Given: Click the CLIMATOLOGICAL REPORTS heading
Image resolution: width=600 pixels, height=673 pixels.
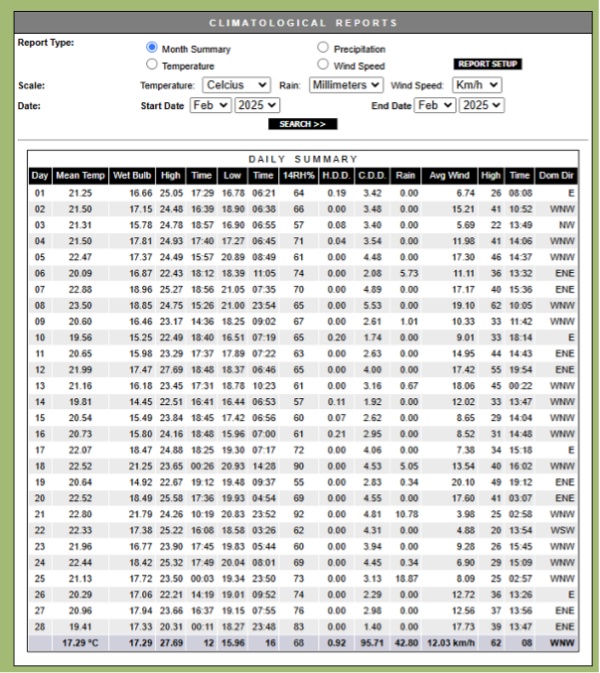Looking at the screenshot, I should [x=303, y=23].
